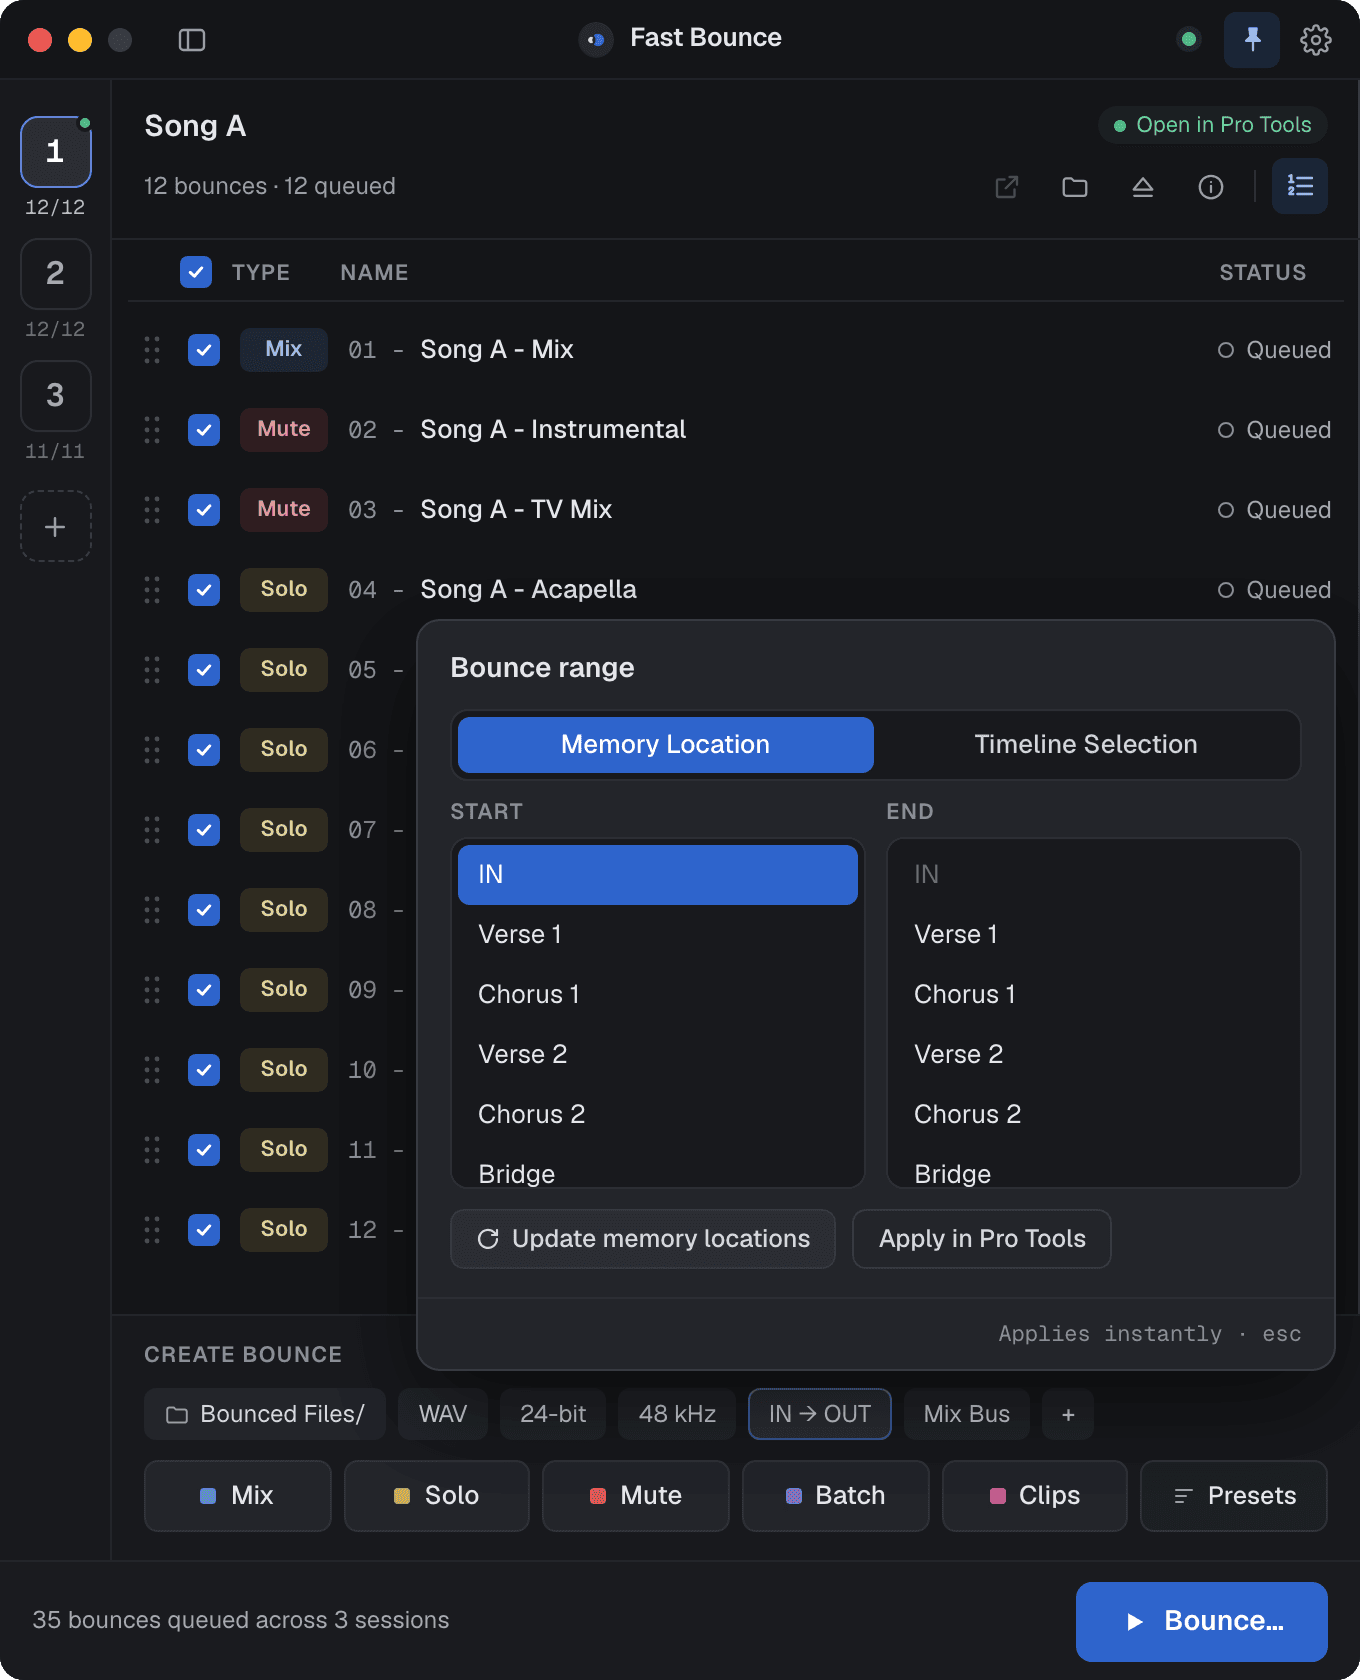Uncheck the Song A - Instrumental row

204,430
